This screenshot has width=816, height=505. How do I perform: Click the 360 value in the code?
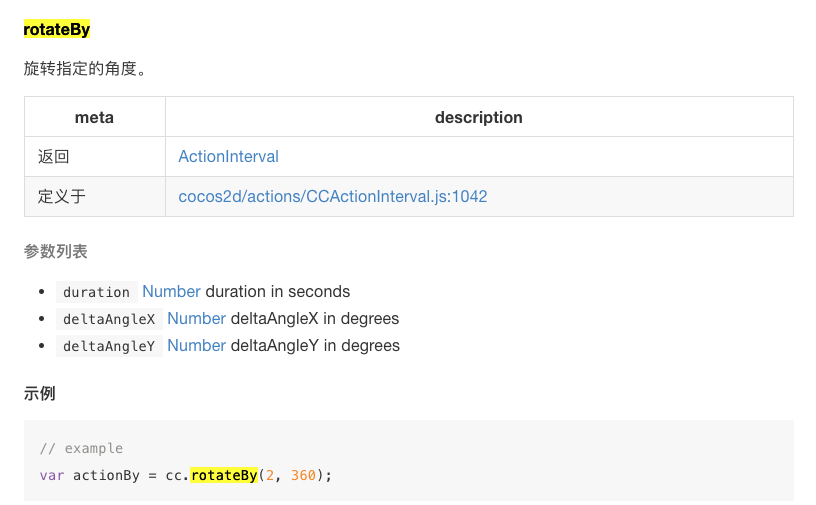coord(303,475)
